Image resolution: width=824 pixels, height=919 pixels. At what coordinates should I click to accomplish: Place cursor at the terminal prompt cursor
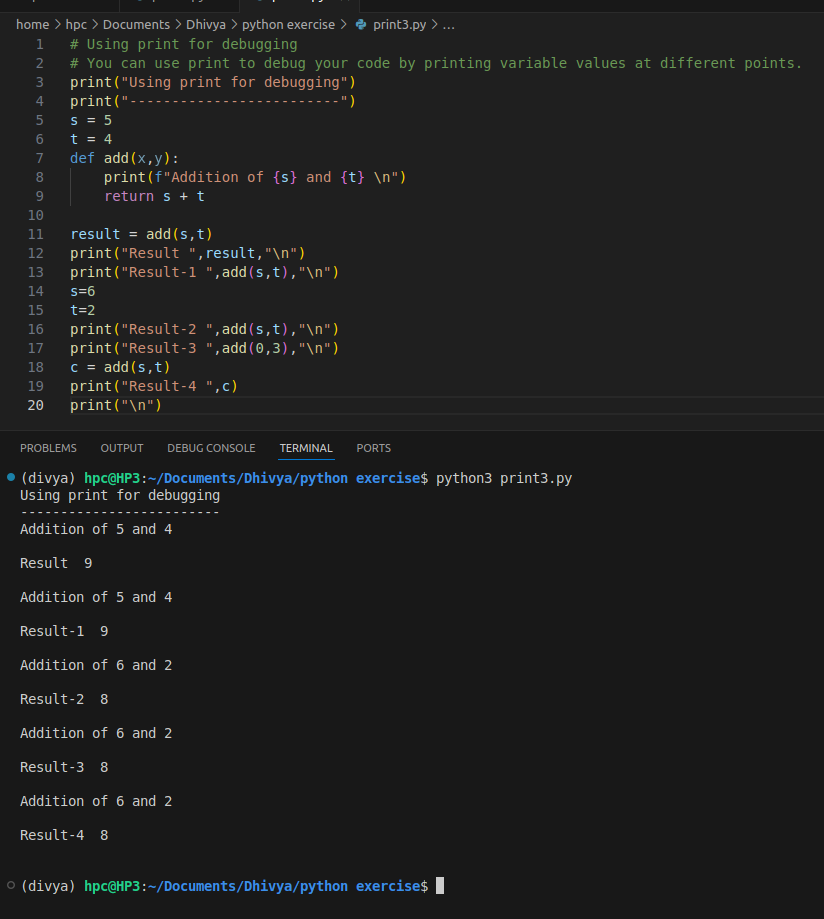[440, 886]
